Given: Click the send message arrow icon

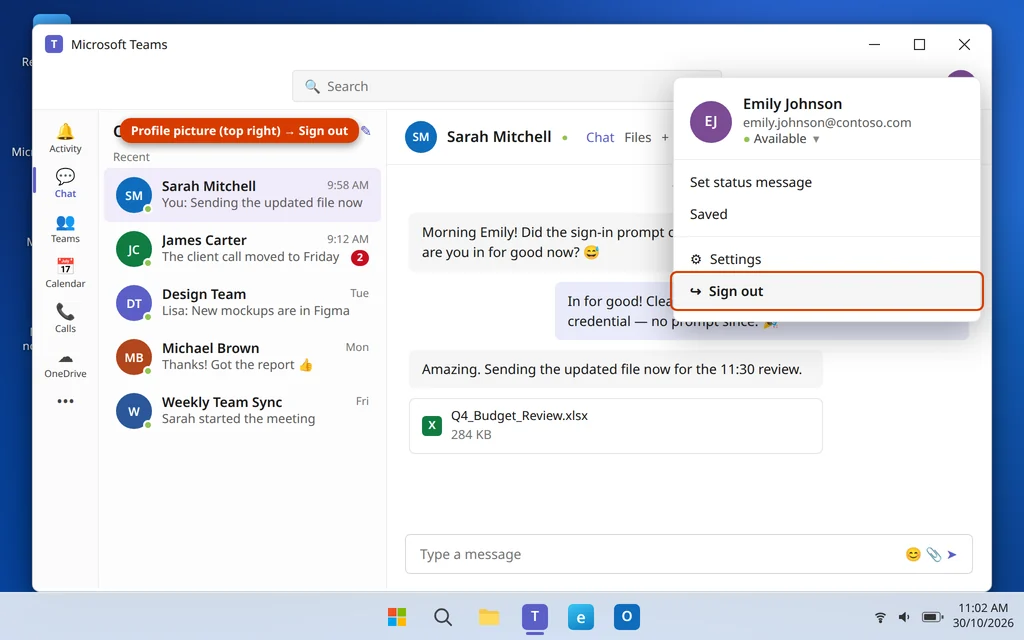Looking at the screenshot, I should point(952,554).
